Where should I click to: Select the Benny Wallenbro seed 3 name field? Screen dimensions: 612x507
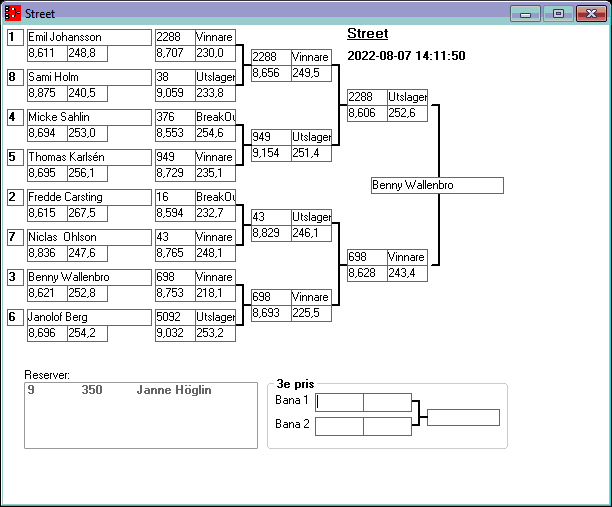pos(89,277)
